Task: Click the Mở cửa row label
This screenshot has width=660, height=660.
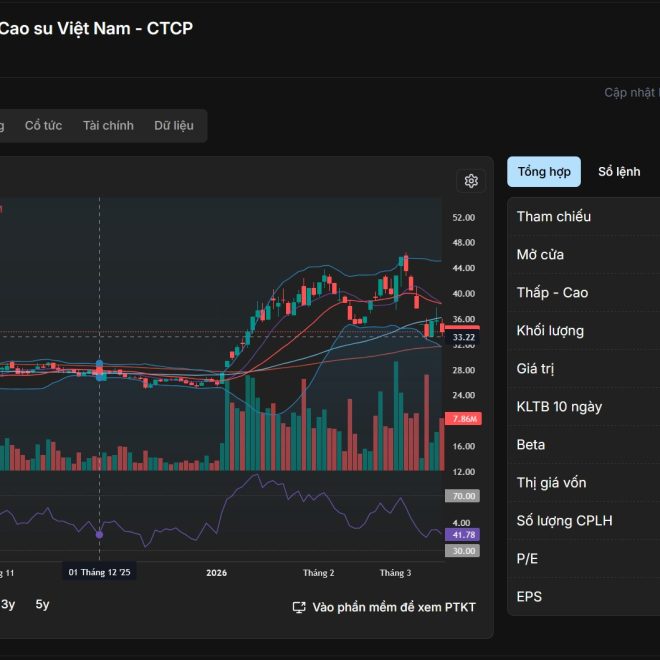Action: [x=540, y=254]
